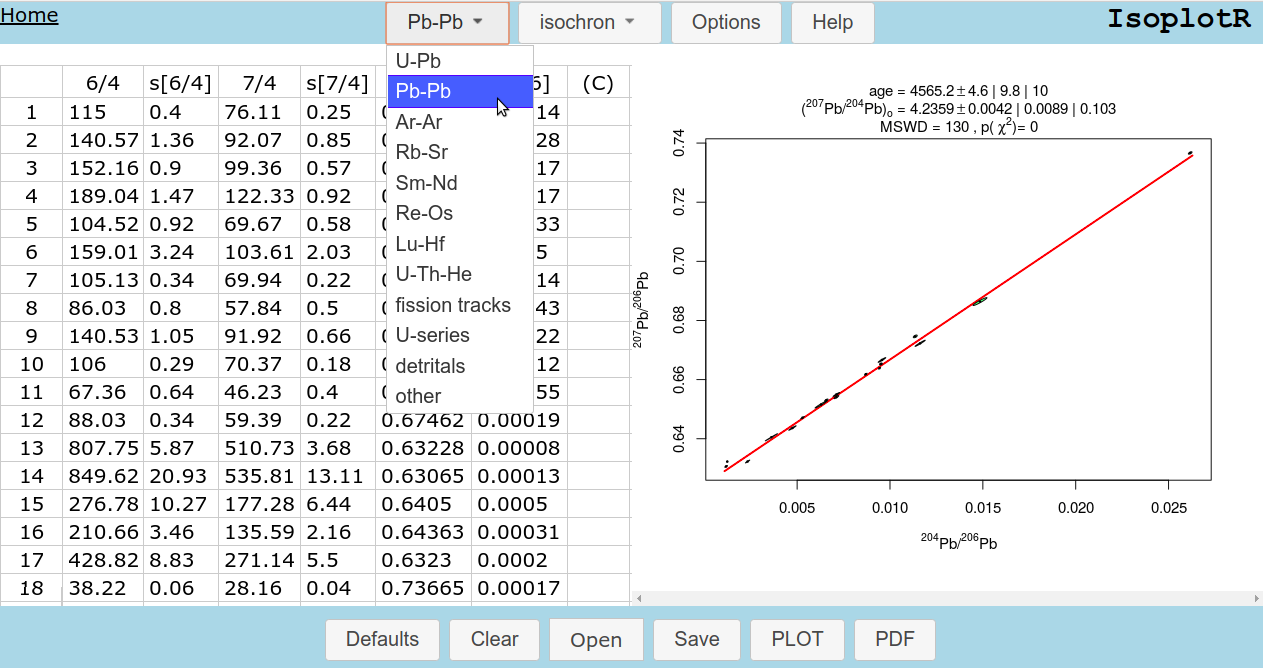Choose U-Th-He in the dropdown
The width and height of the screenshot is (1263, 668).
click(433, 274)
